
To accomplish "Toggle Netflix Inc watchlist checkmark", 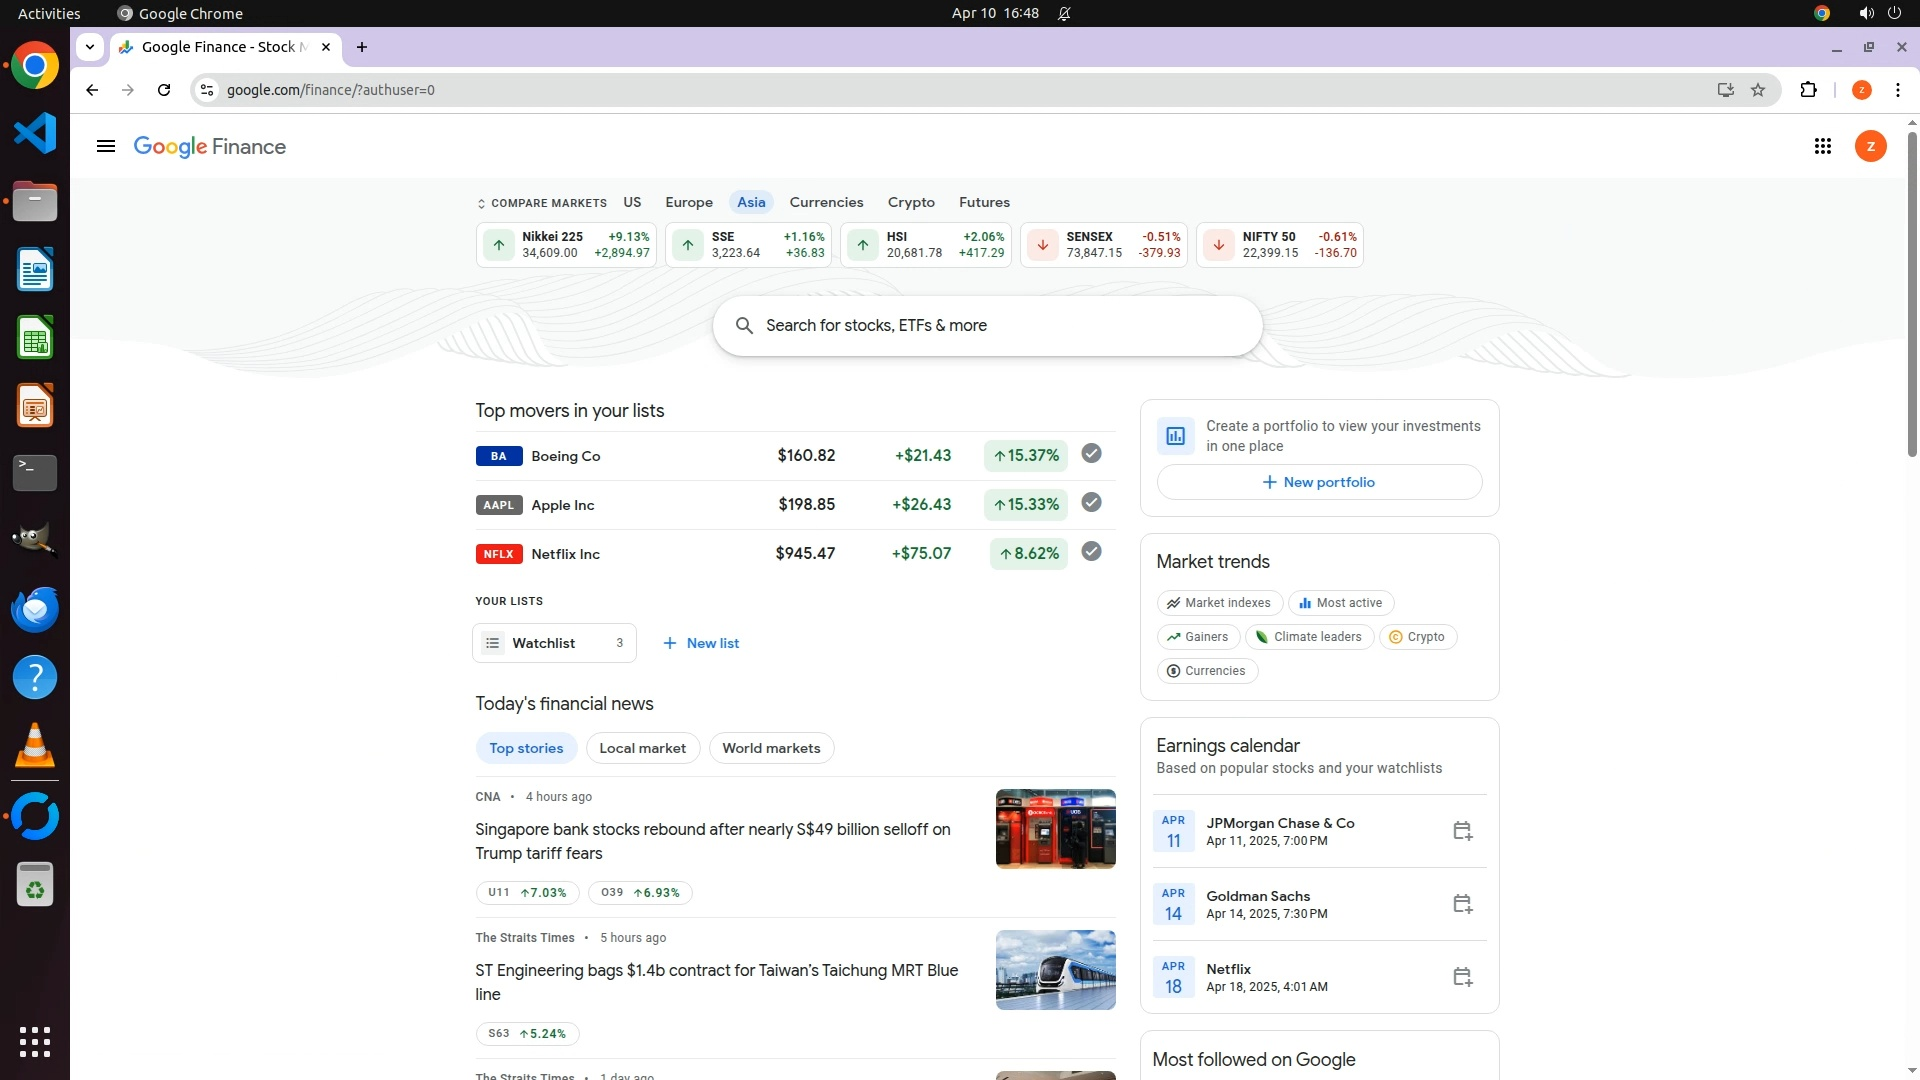I will pyautogui.click(x=1091, y=552).
